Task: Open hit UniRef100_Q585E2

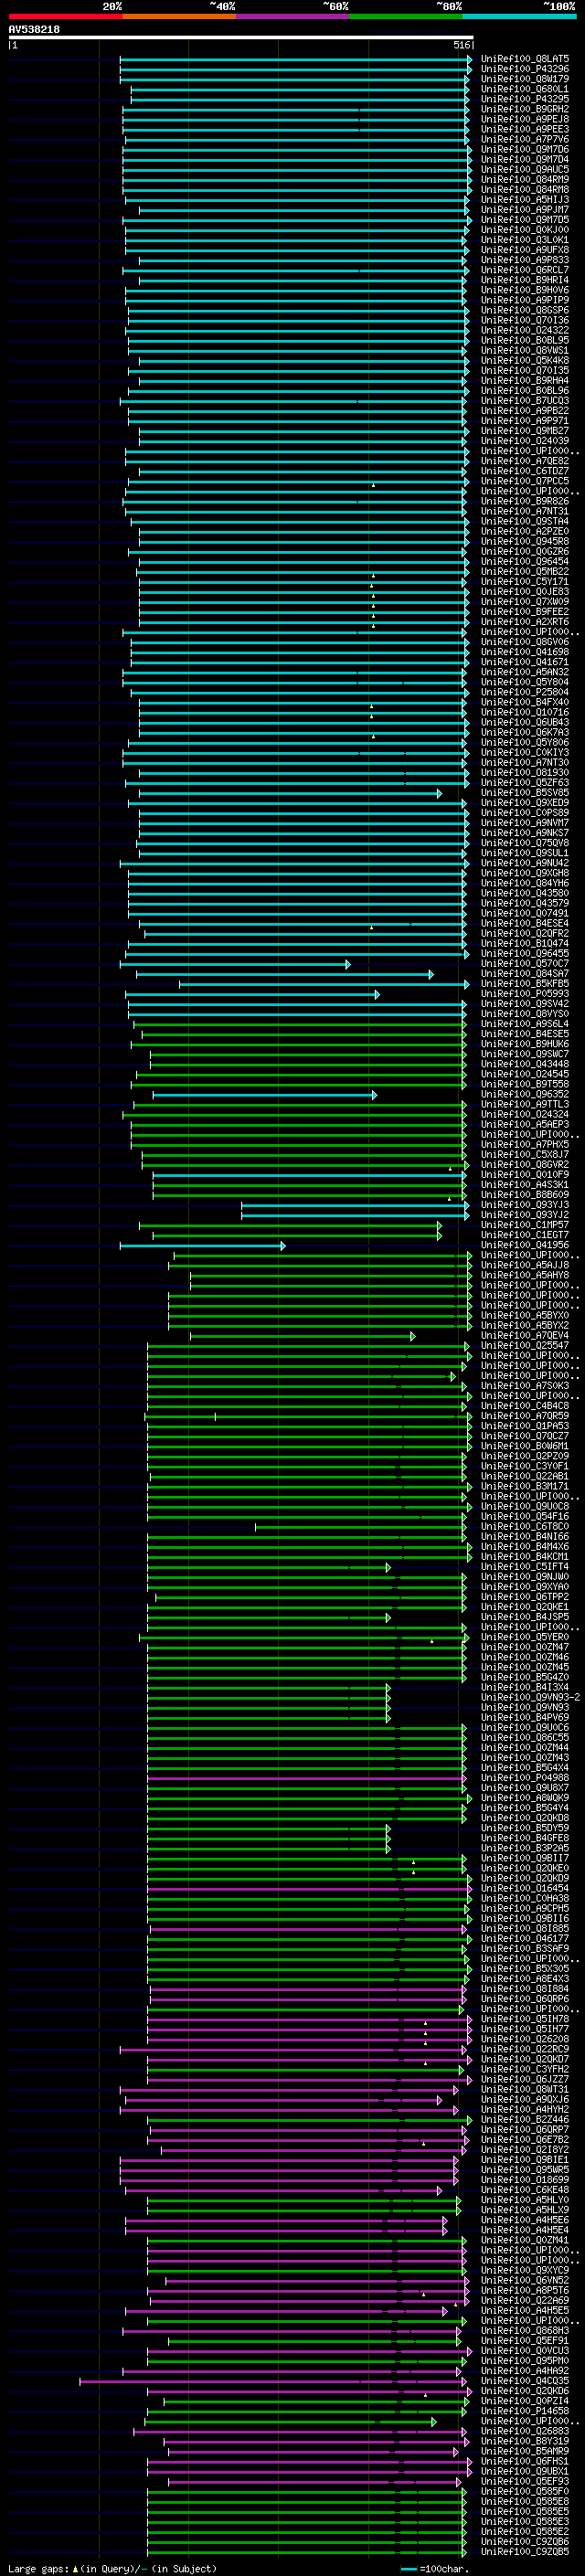Action: pyautogui.click(x=525, y=2532)
